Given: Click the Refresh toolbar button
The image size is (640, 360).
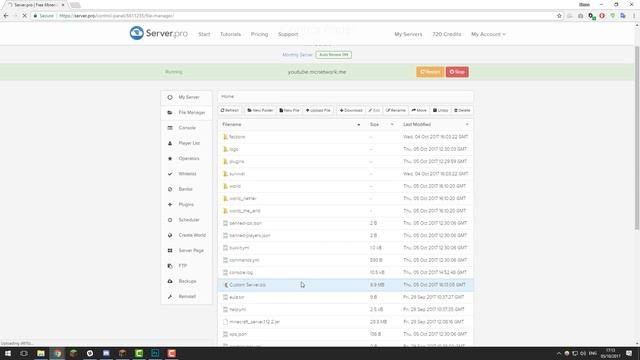Looking at the screenshot, I should [230, 110].
